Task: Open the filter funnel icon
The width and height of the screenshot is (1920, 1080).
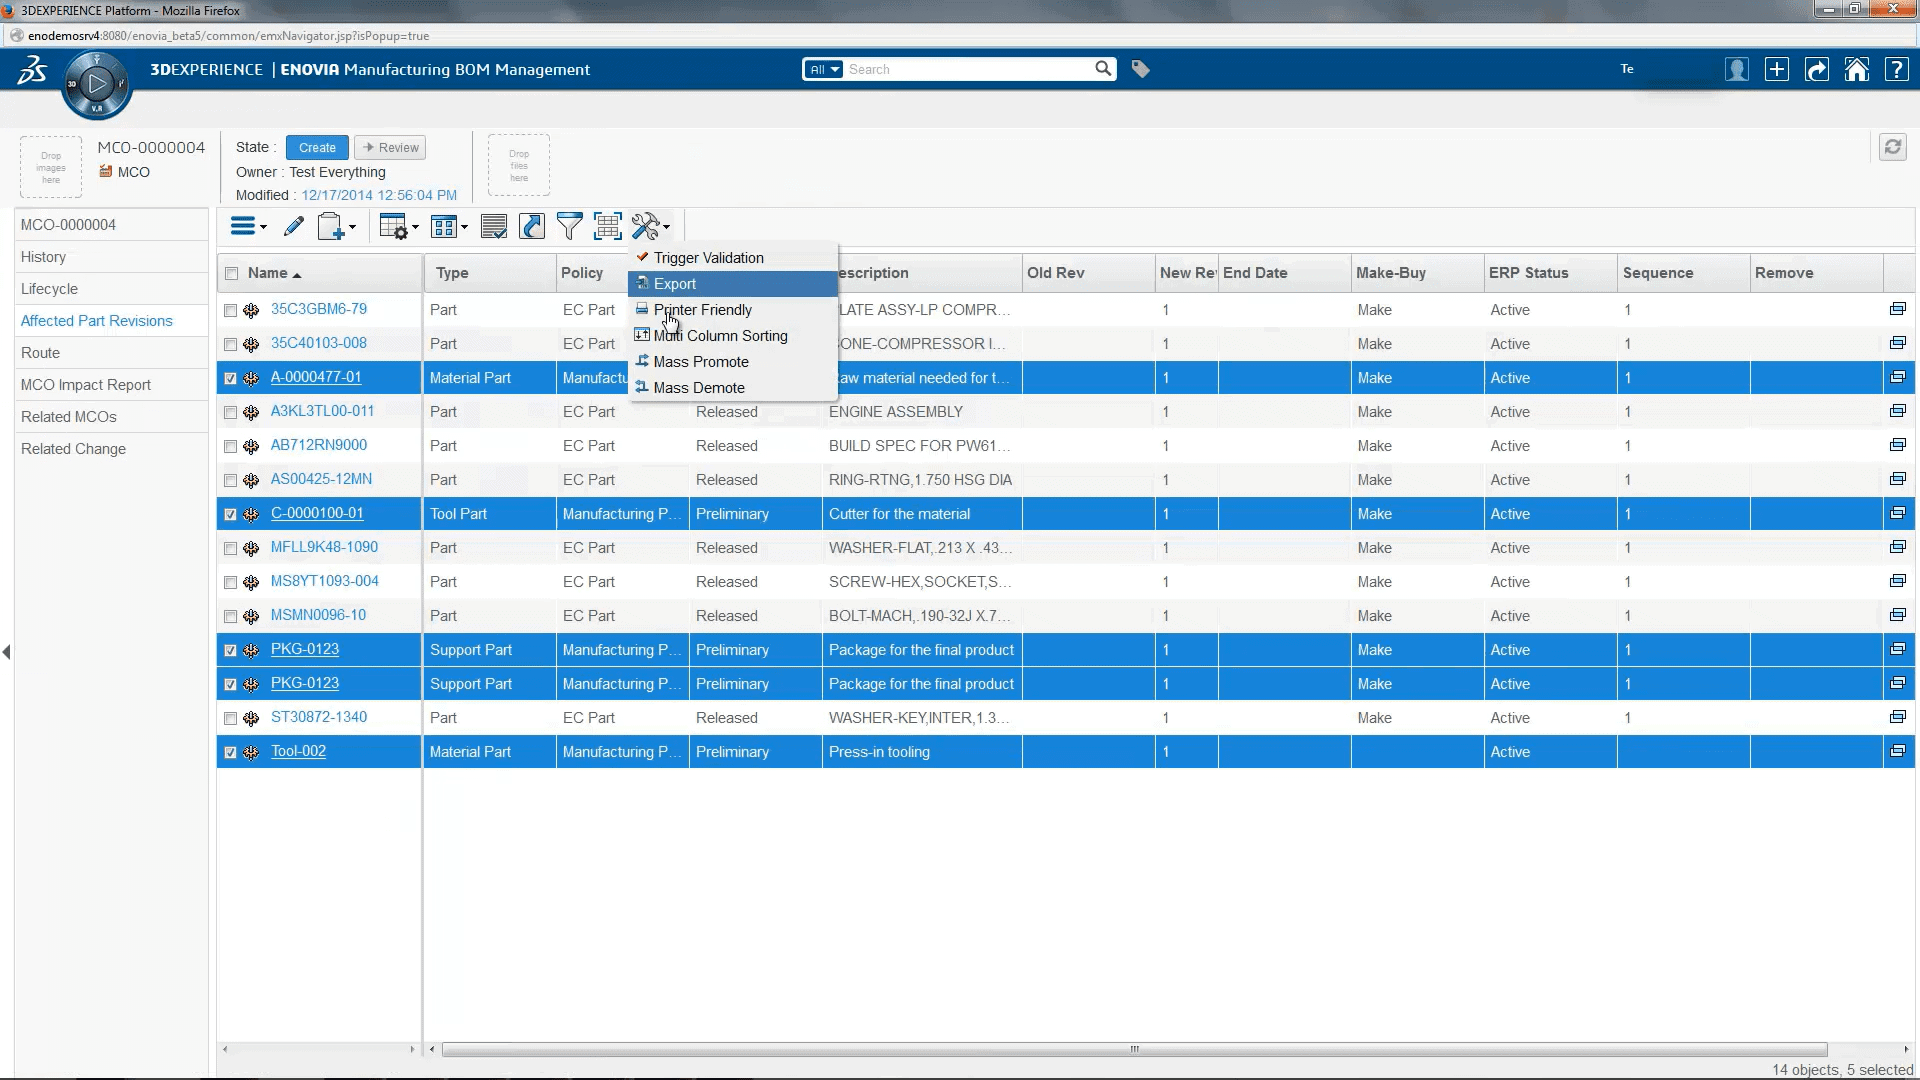Action: tap(569, 227)
